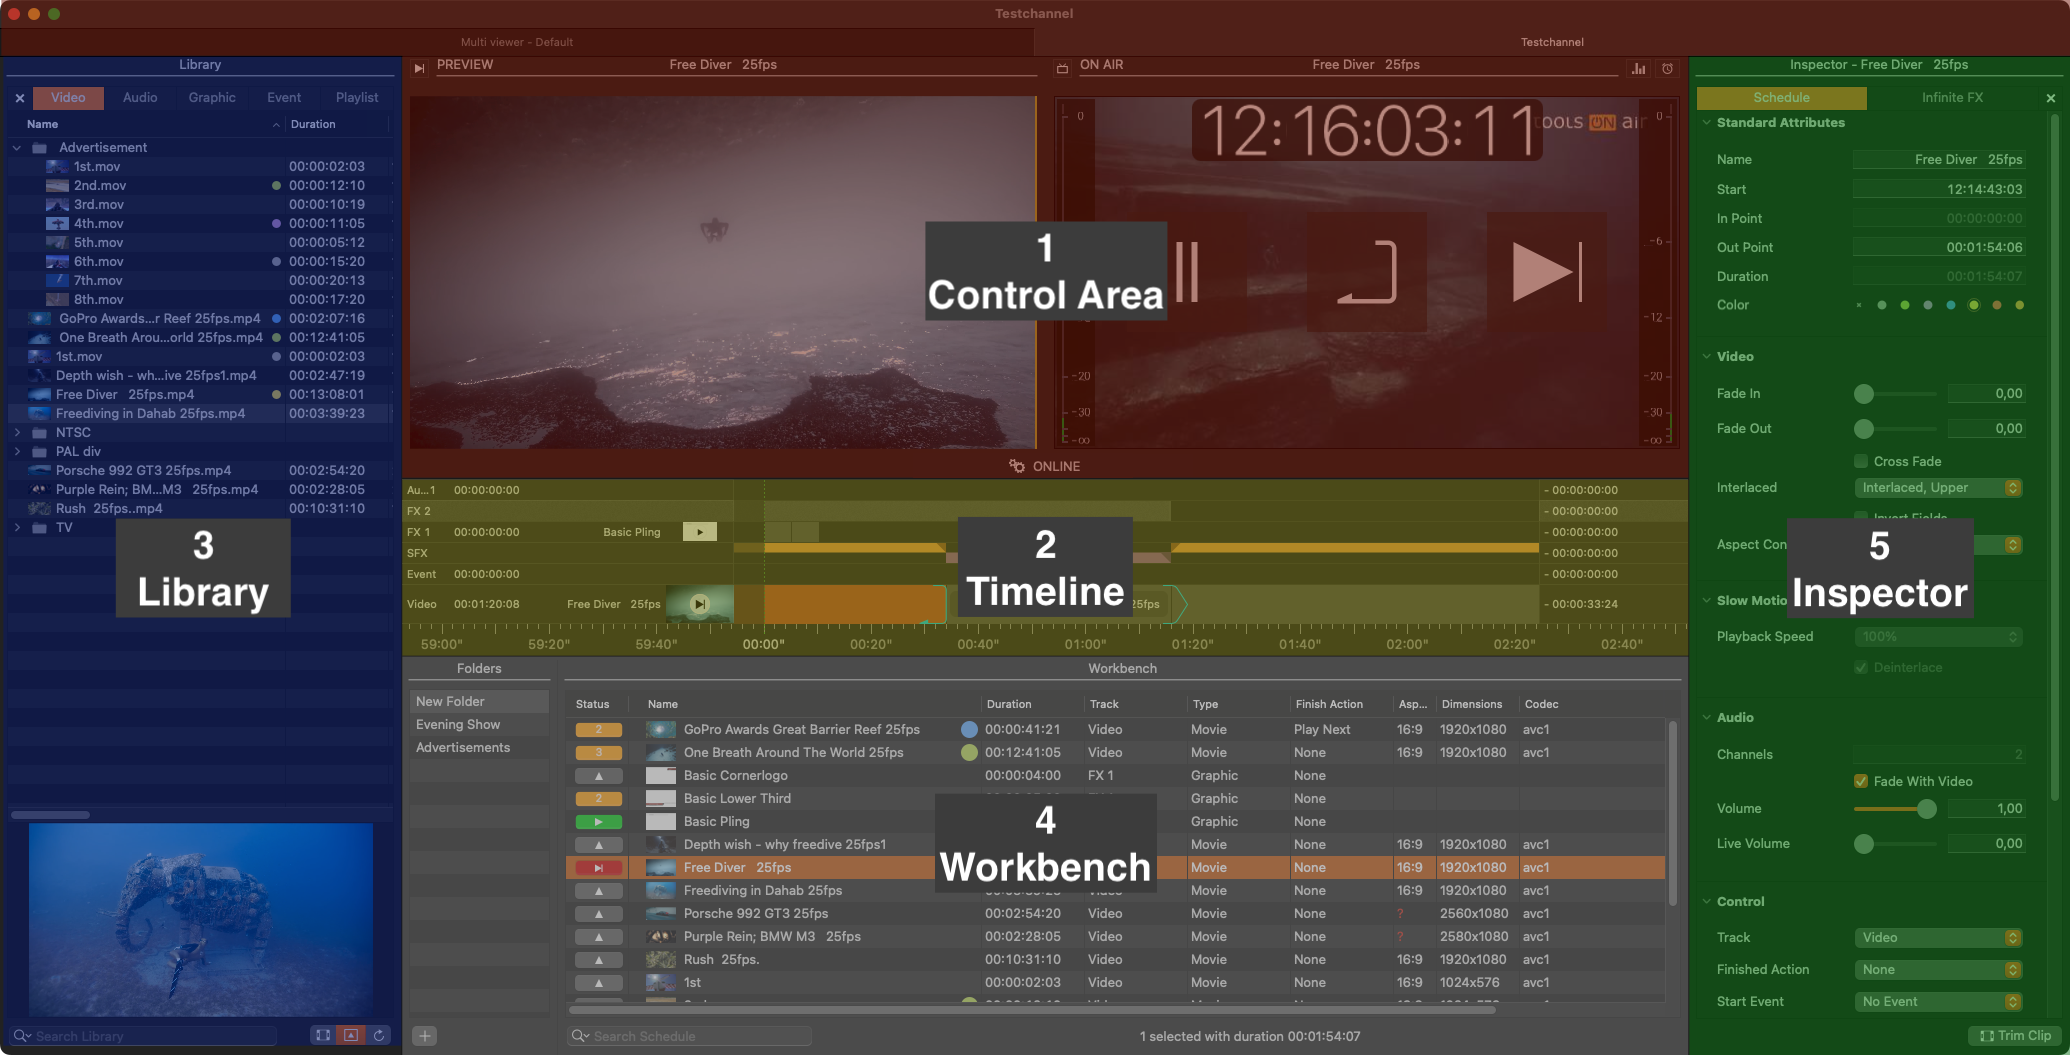Switch to the Event library tab
Viewport: 2070px width, 1055px height.
(284, 98)
